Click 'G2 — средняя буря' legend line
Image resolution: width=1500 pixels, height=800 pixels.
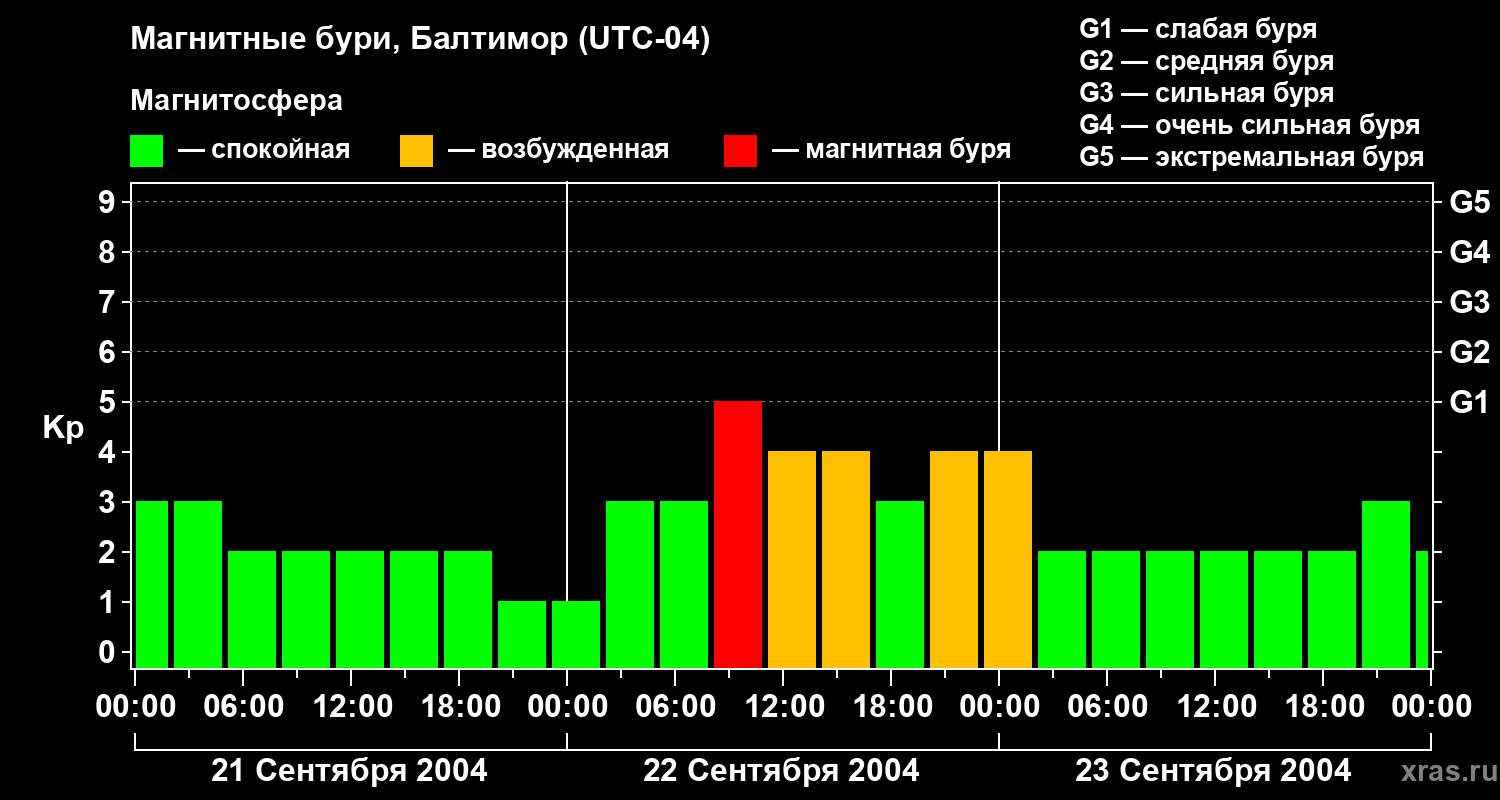1206,61
